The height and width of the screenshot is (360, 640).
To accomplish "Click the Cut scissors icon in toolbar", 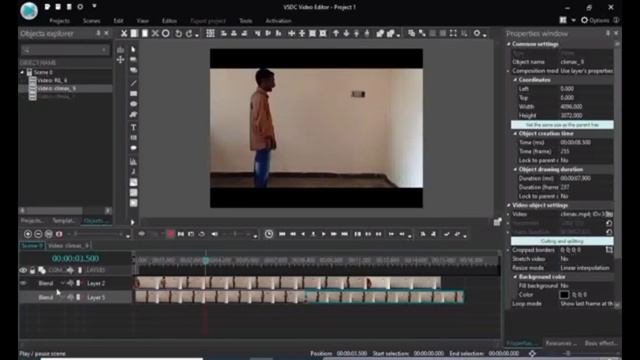I will tap(124, 33).
